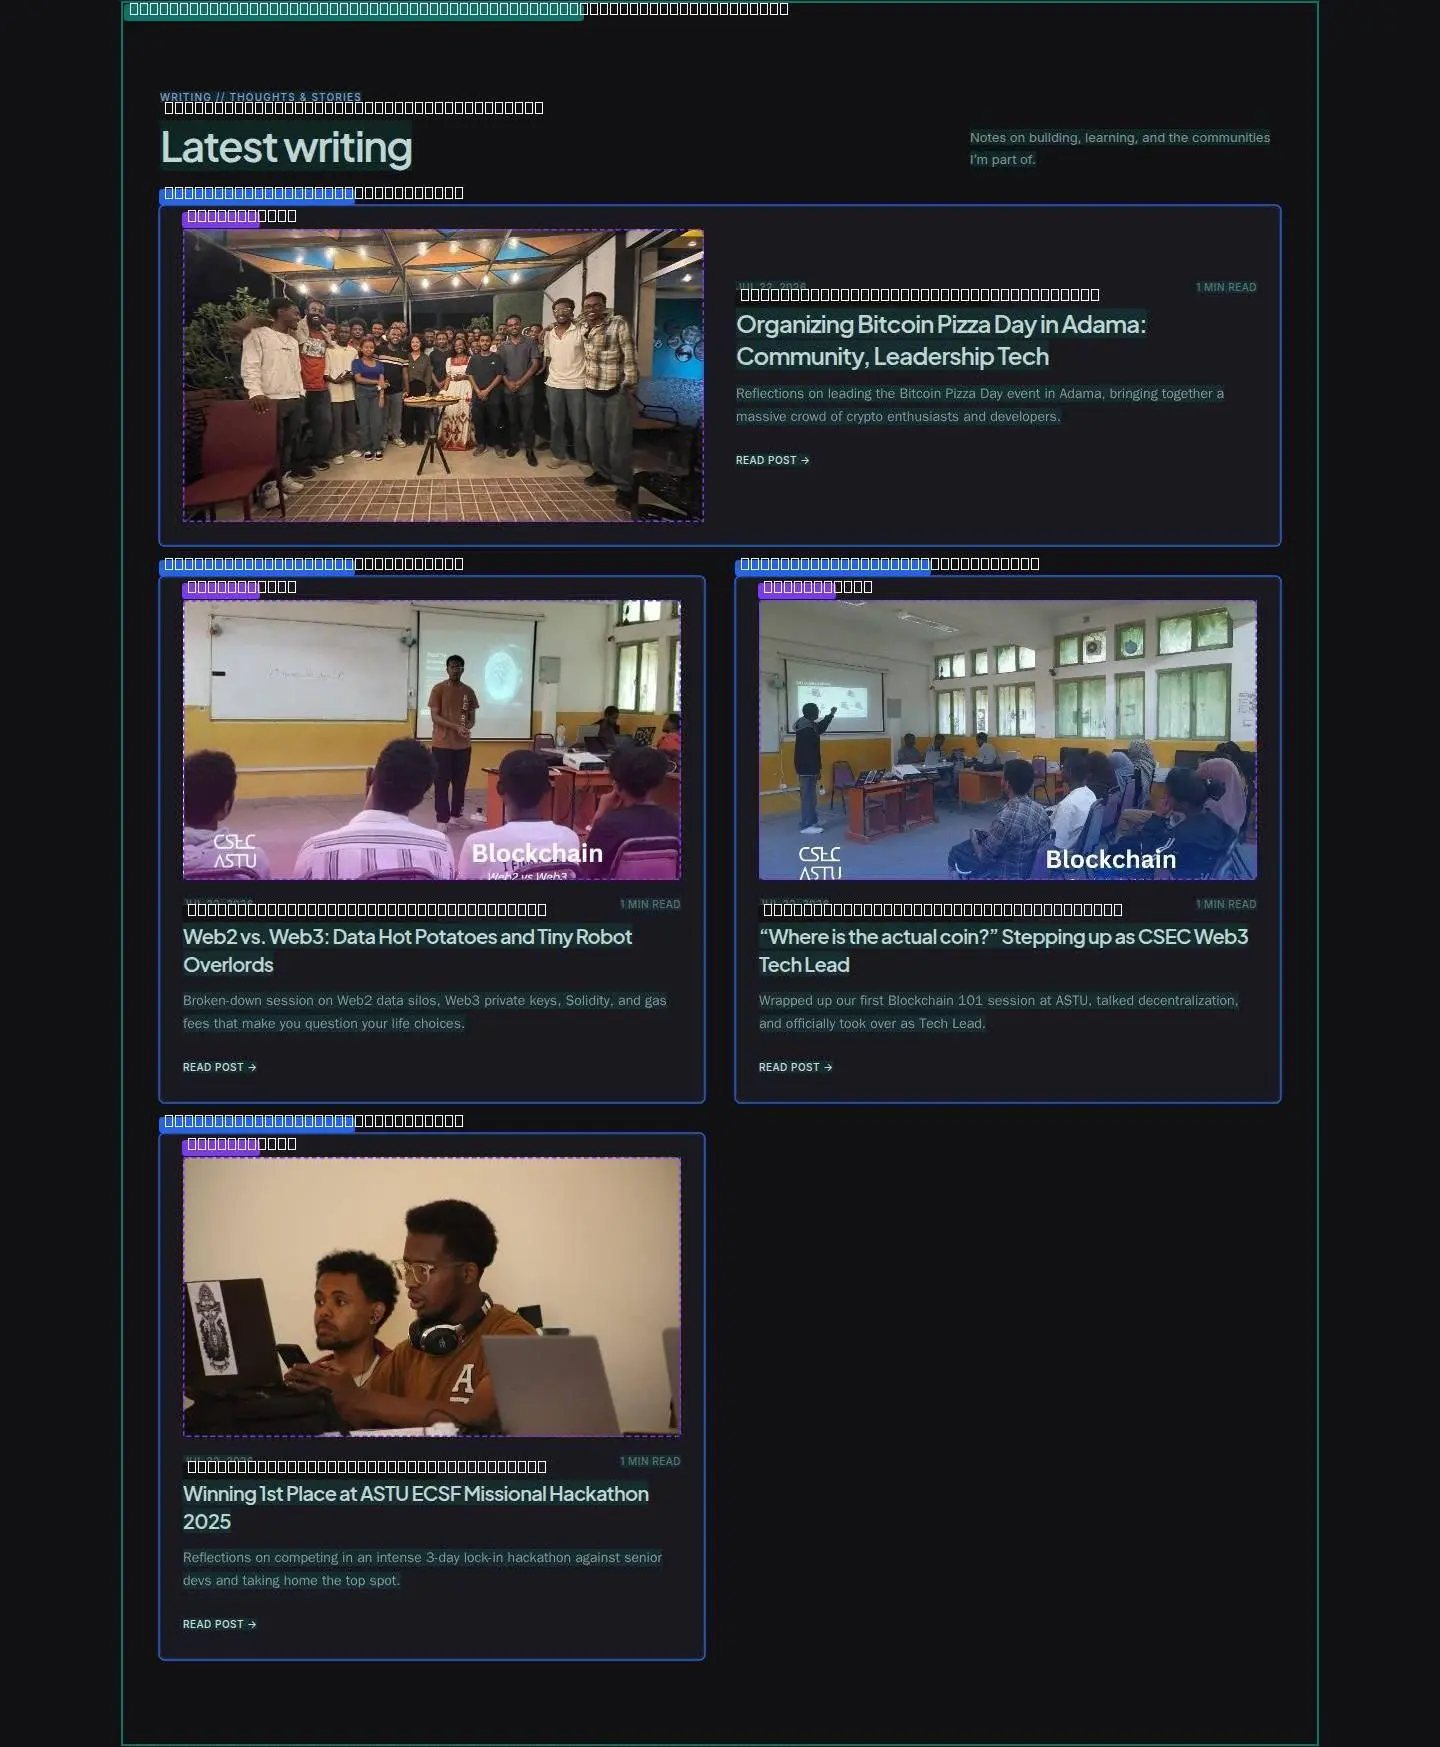Image resolution: width=1440 pixels, height=1747 pixels.
Task: Open the "Where is the actual coin?" title
Action: (x=1004, y=950)
